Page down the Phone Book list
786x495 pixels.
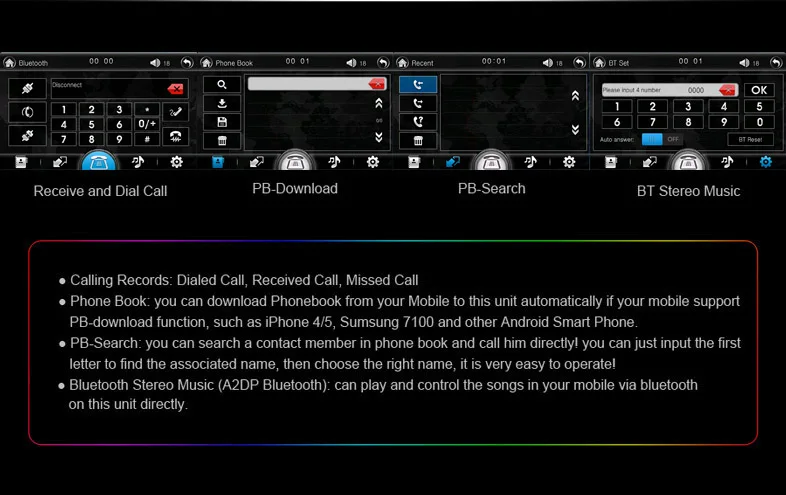378,137
